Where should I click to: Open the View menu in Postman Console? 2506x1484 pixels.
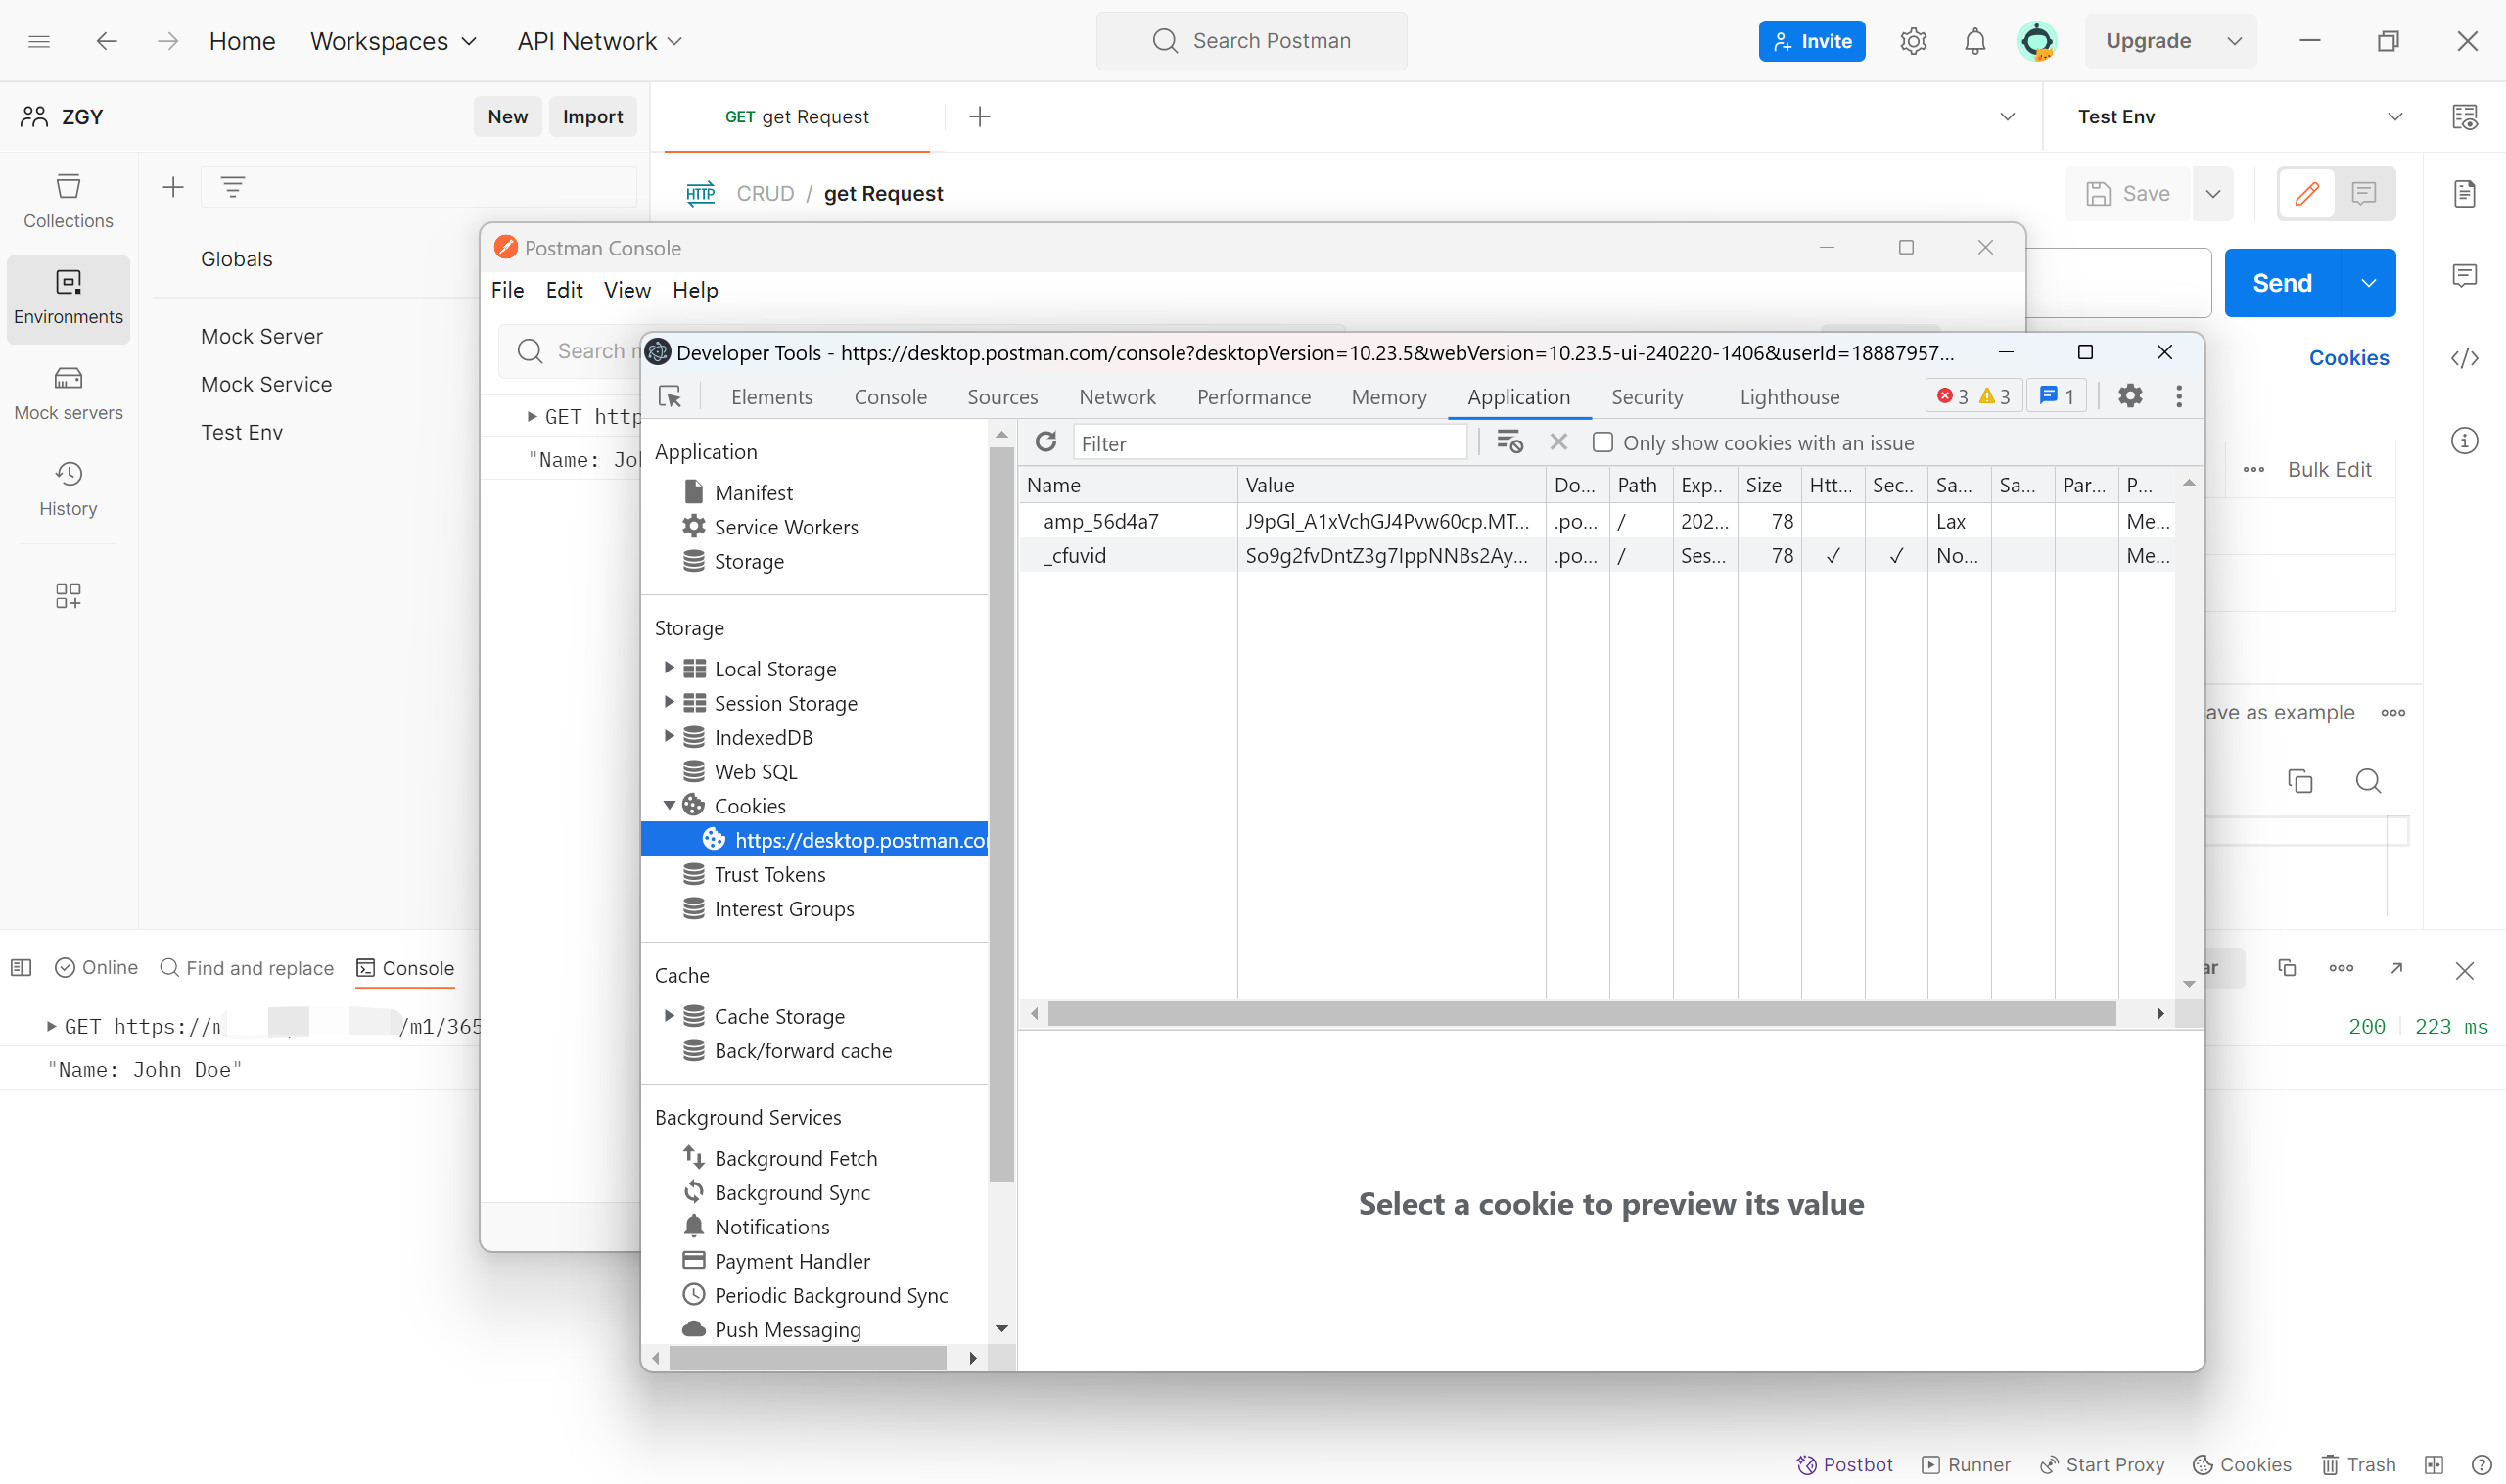(627, 290)
